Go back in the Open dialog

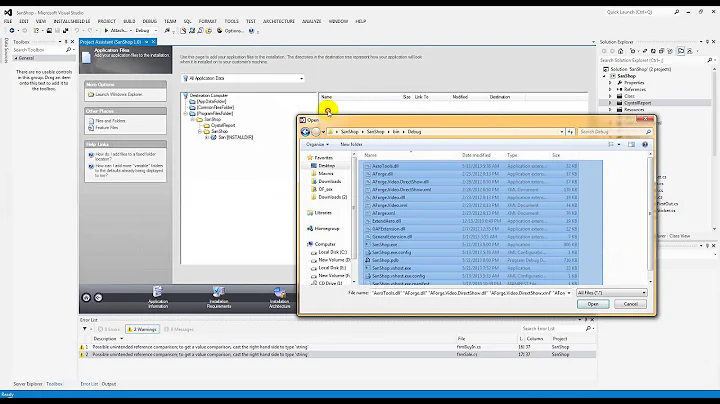click(x=305, y=132)
